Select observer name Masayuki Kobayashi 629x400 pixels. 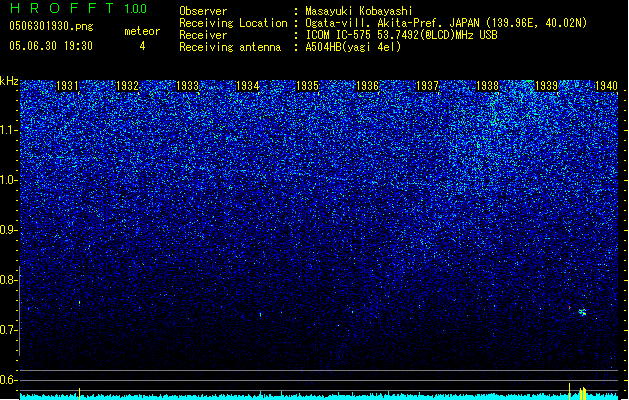pyautogui.click(x=359, y=11)
